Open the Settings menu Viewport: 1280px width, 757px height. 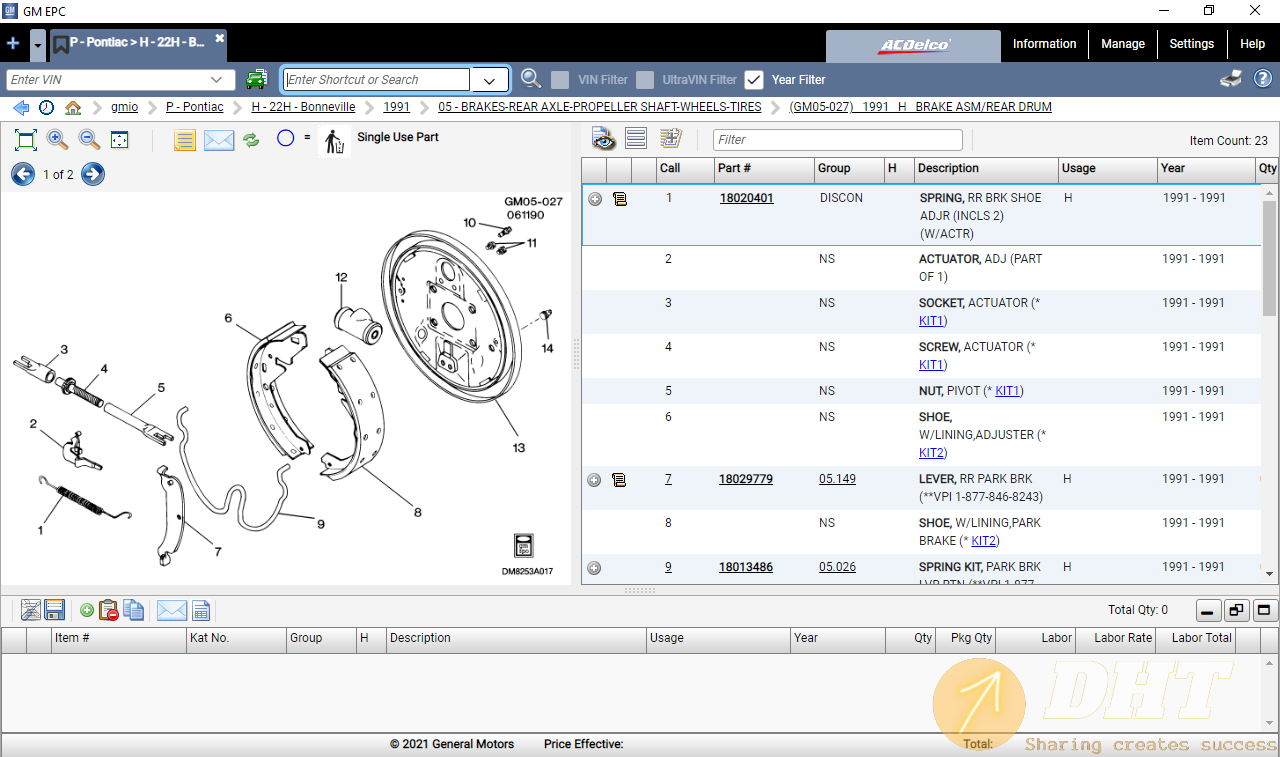[x=1191, y=44]
